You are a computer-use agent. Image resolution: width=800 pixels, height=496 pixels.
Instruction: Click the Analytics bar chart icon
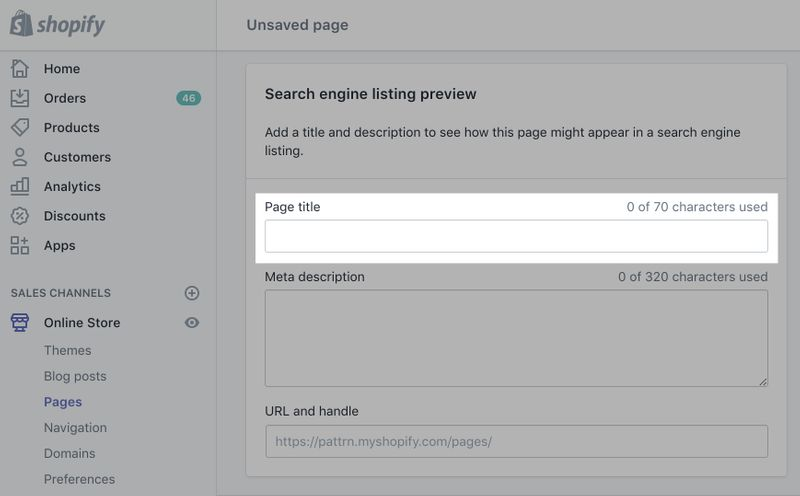pyautogui.click(x=20, y=186)
